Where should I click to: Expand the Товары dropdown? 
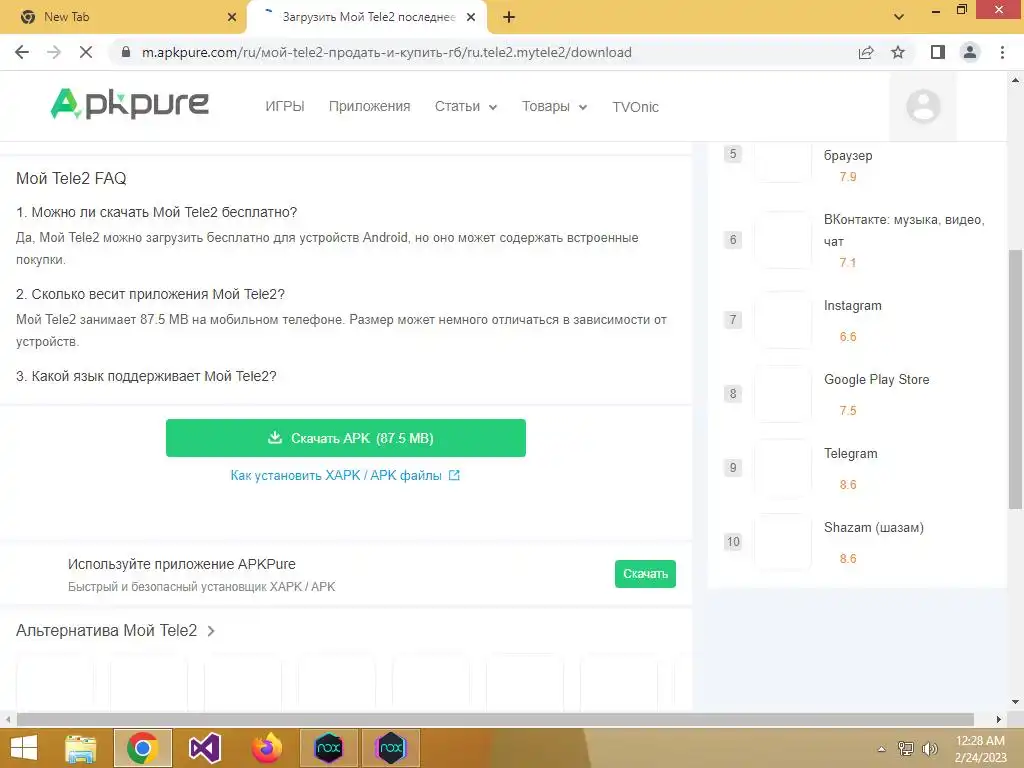[x=554, y=106]
